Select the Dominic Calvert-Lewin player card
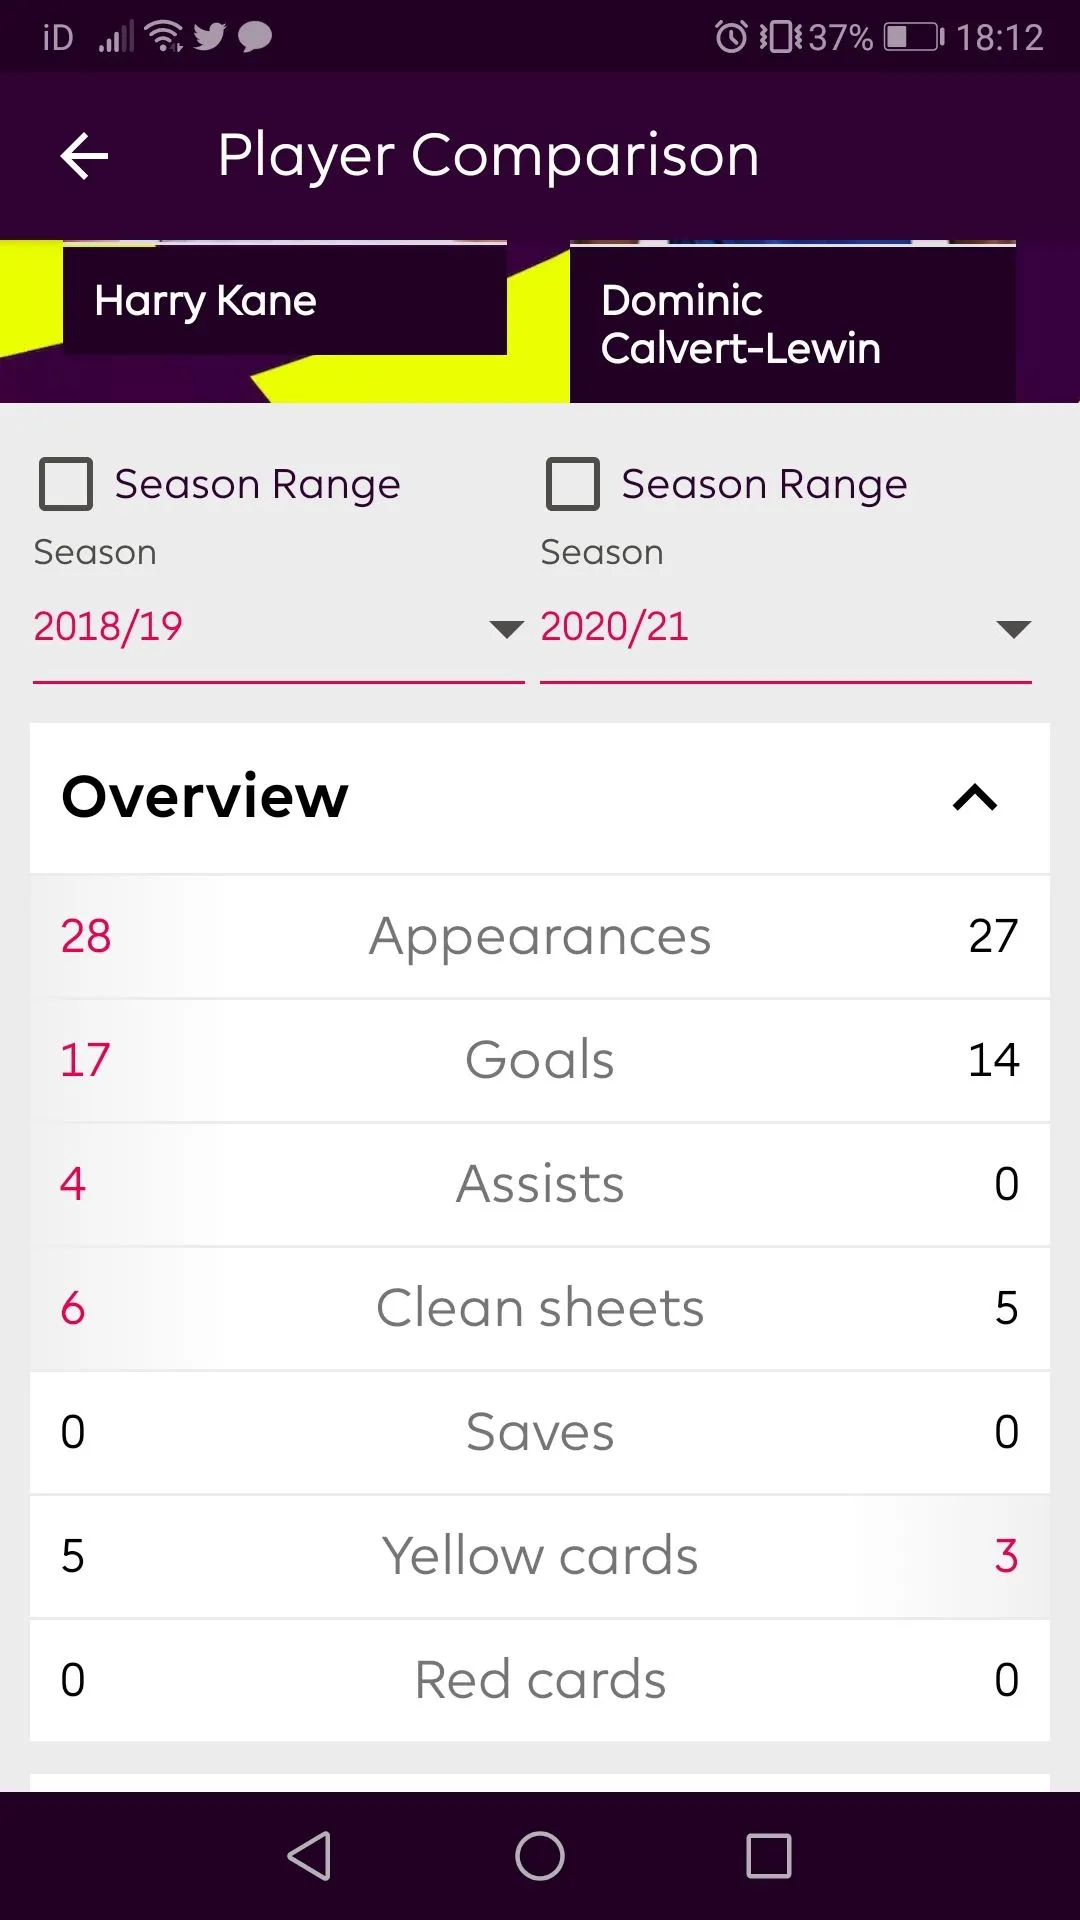The image size is (1080, 1920). 792,324
